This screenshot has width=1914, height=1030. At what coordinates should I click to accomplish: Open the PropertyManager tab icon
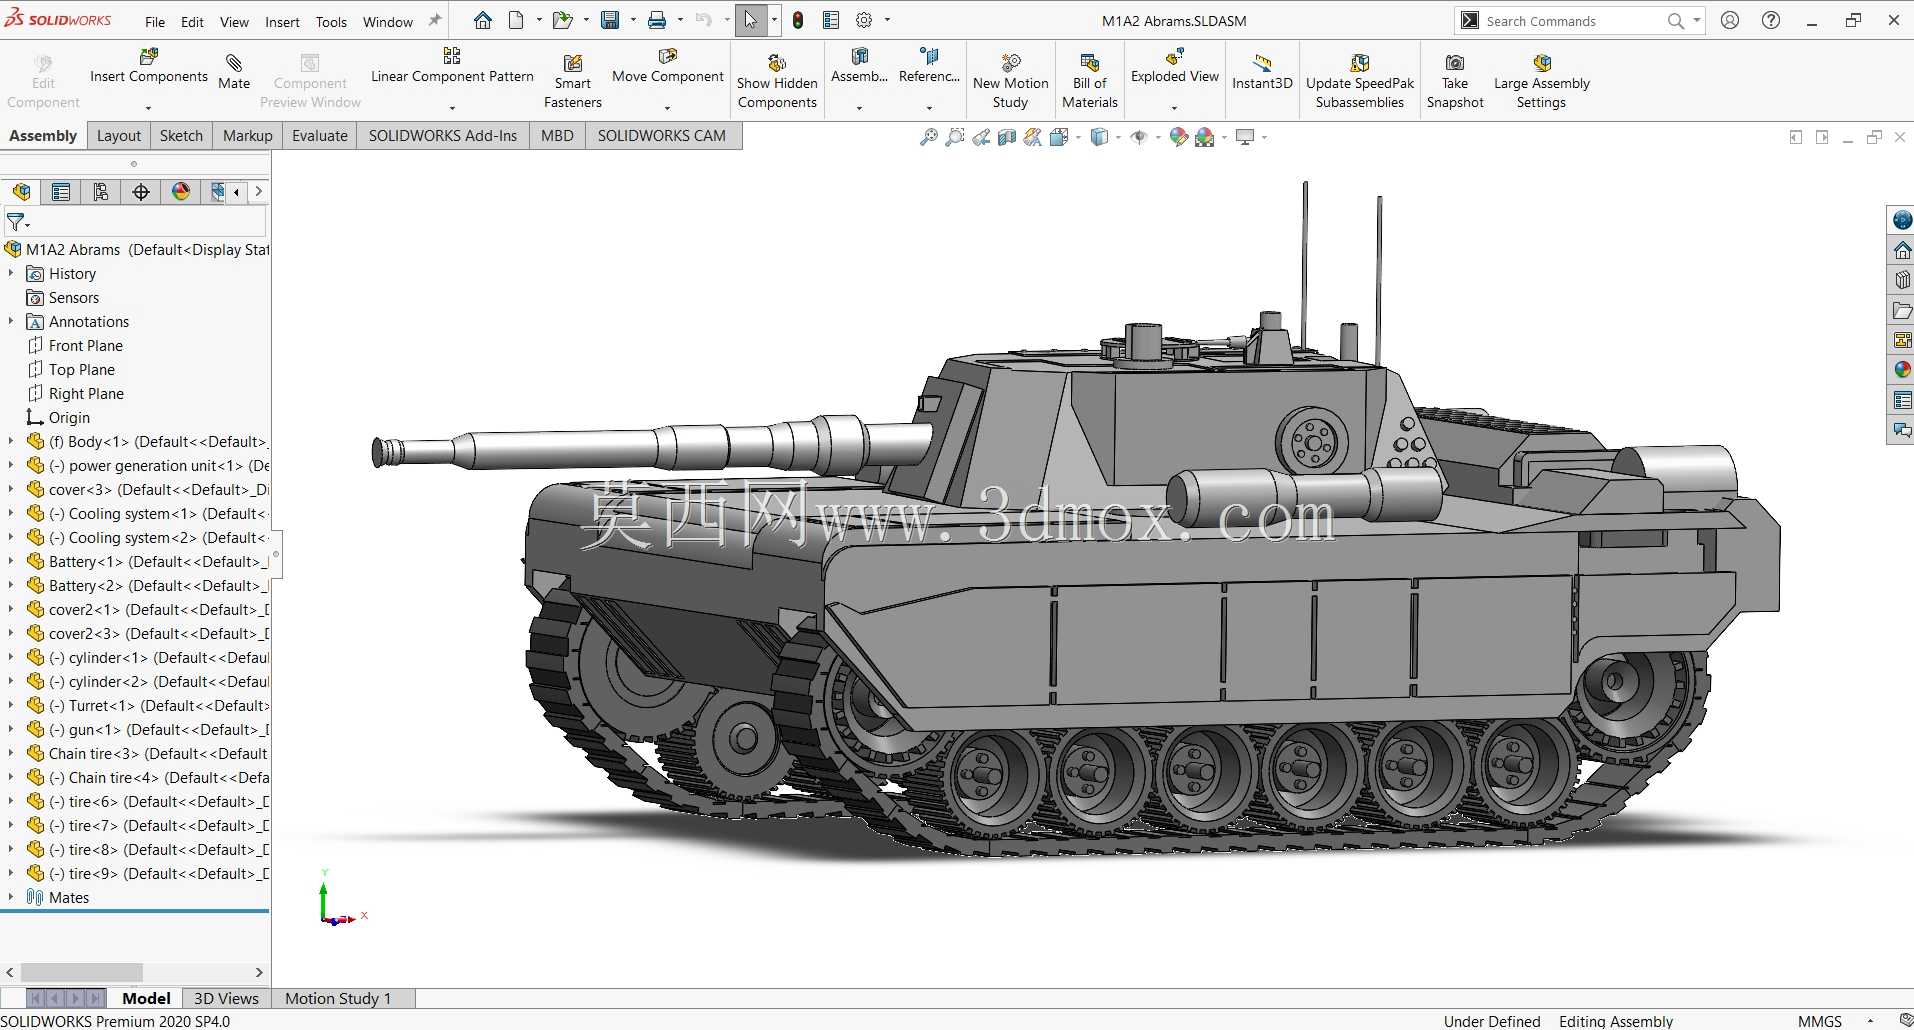pos(61,192)
